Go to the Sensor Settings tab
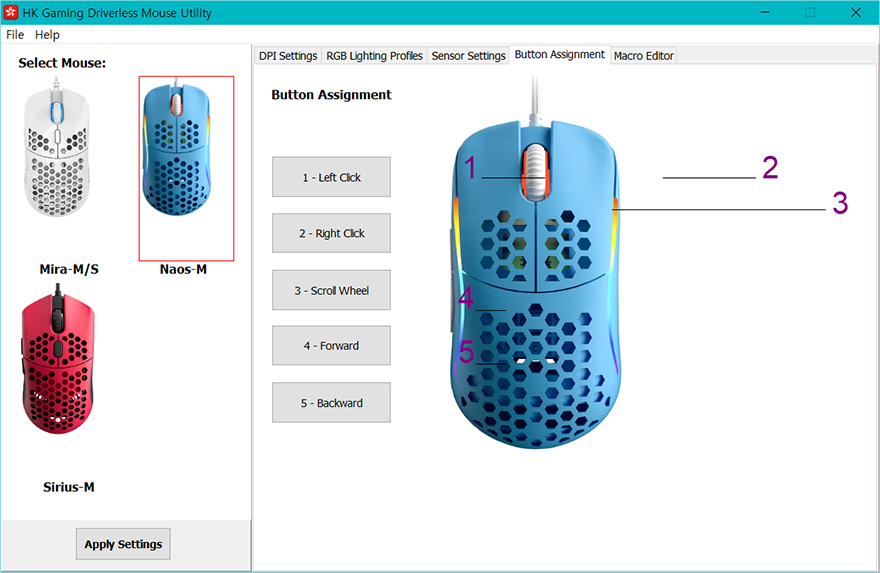 click(469, 56)
